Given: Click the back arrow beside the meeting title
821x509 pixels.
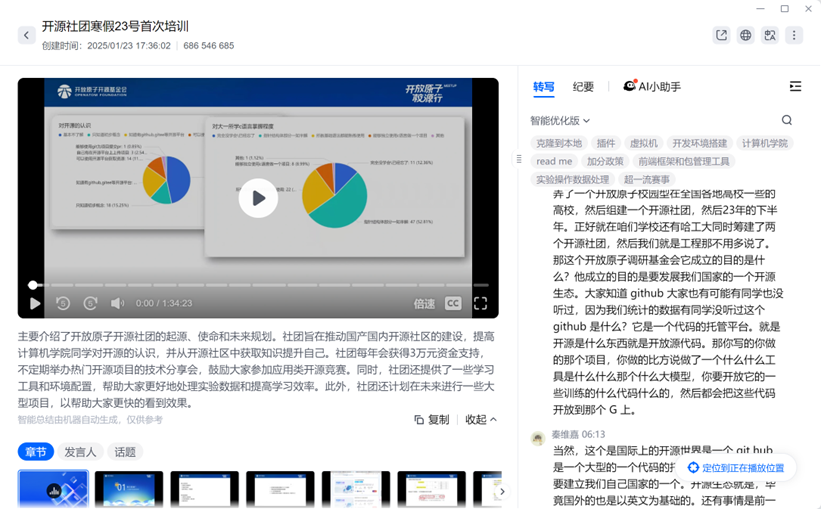Looking at the screenshot, I should [27, 35].
